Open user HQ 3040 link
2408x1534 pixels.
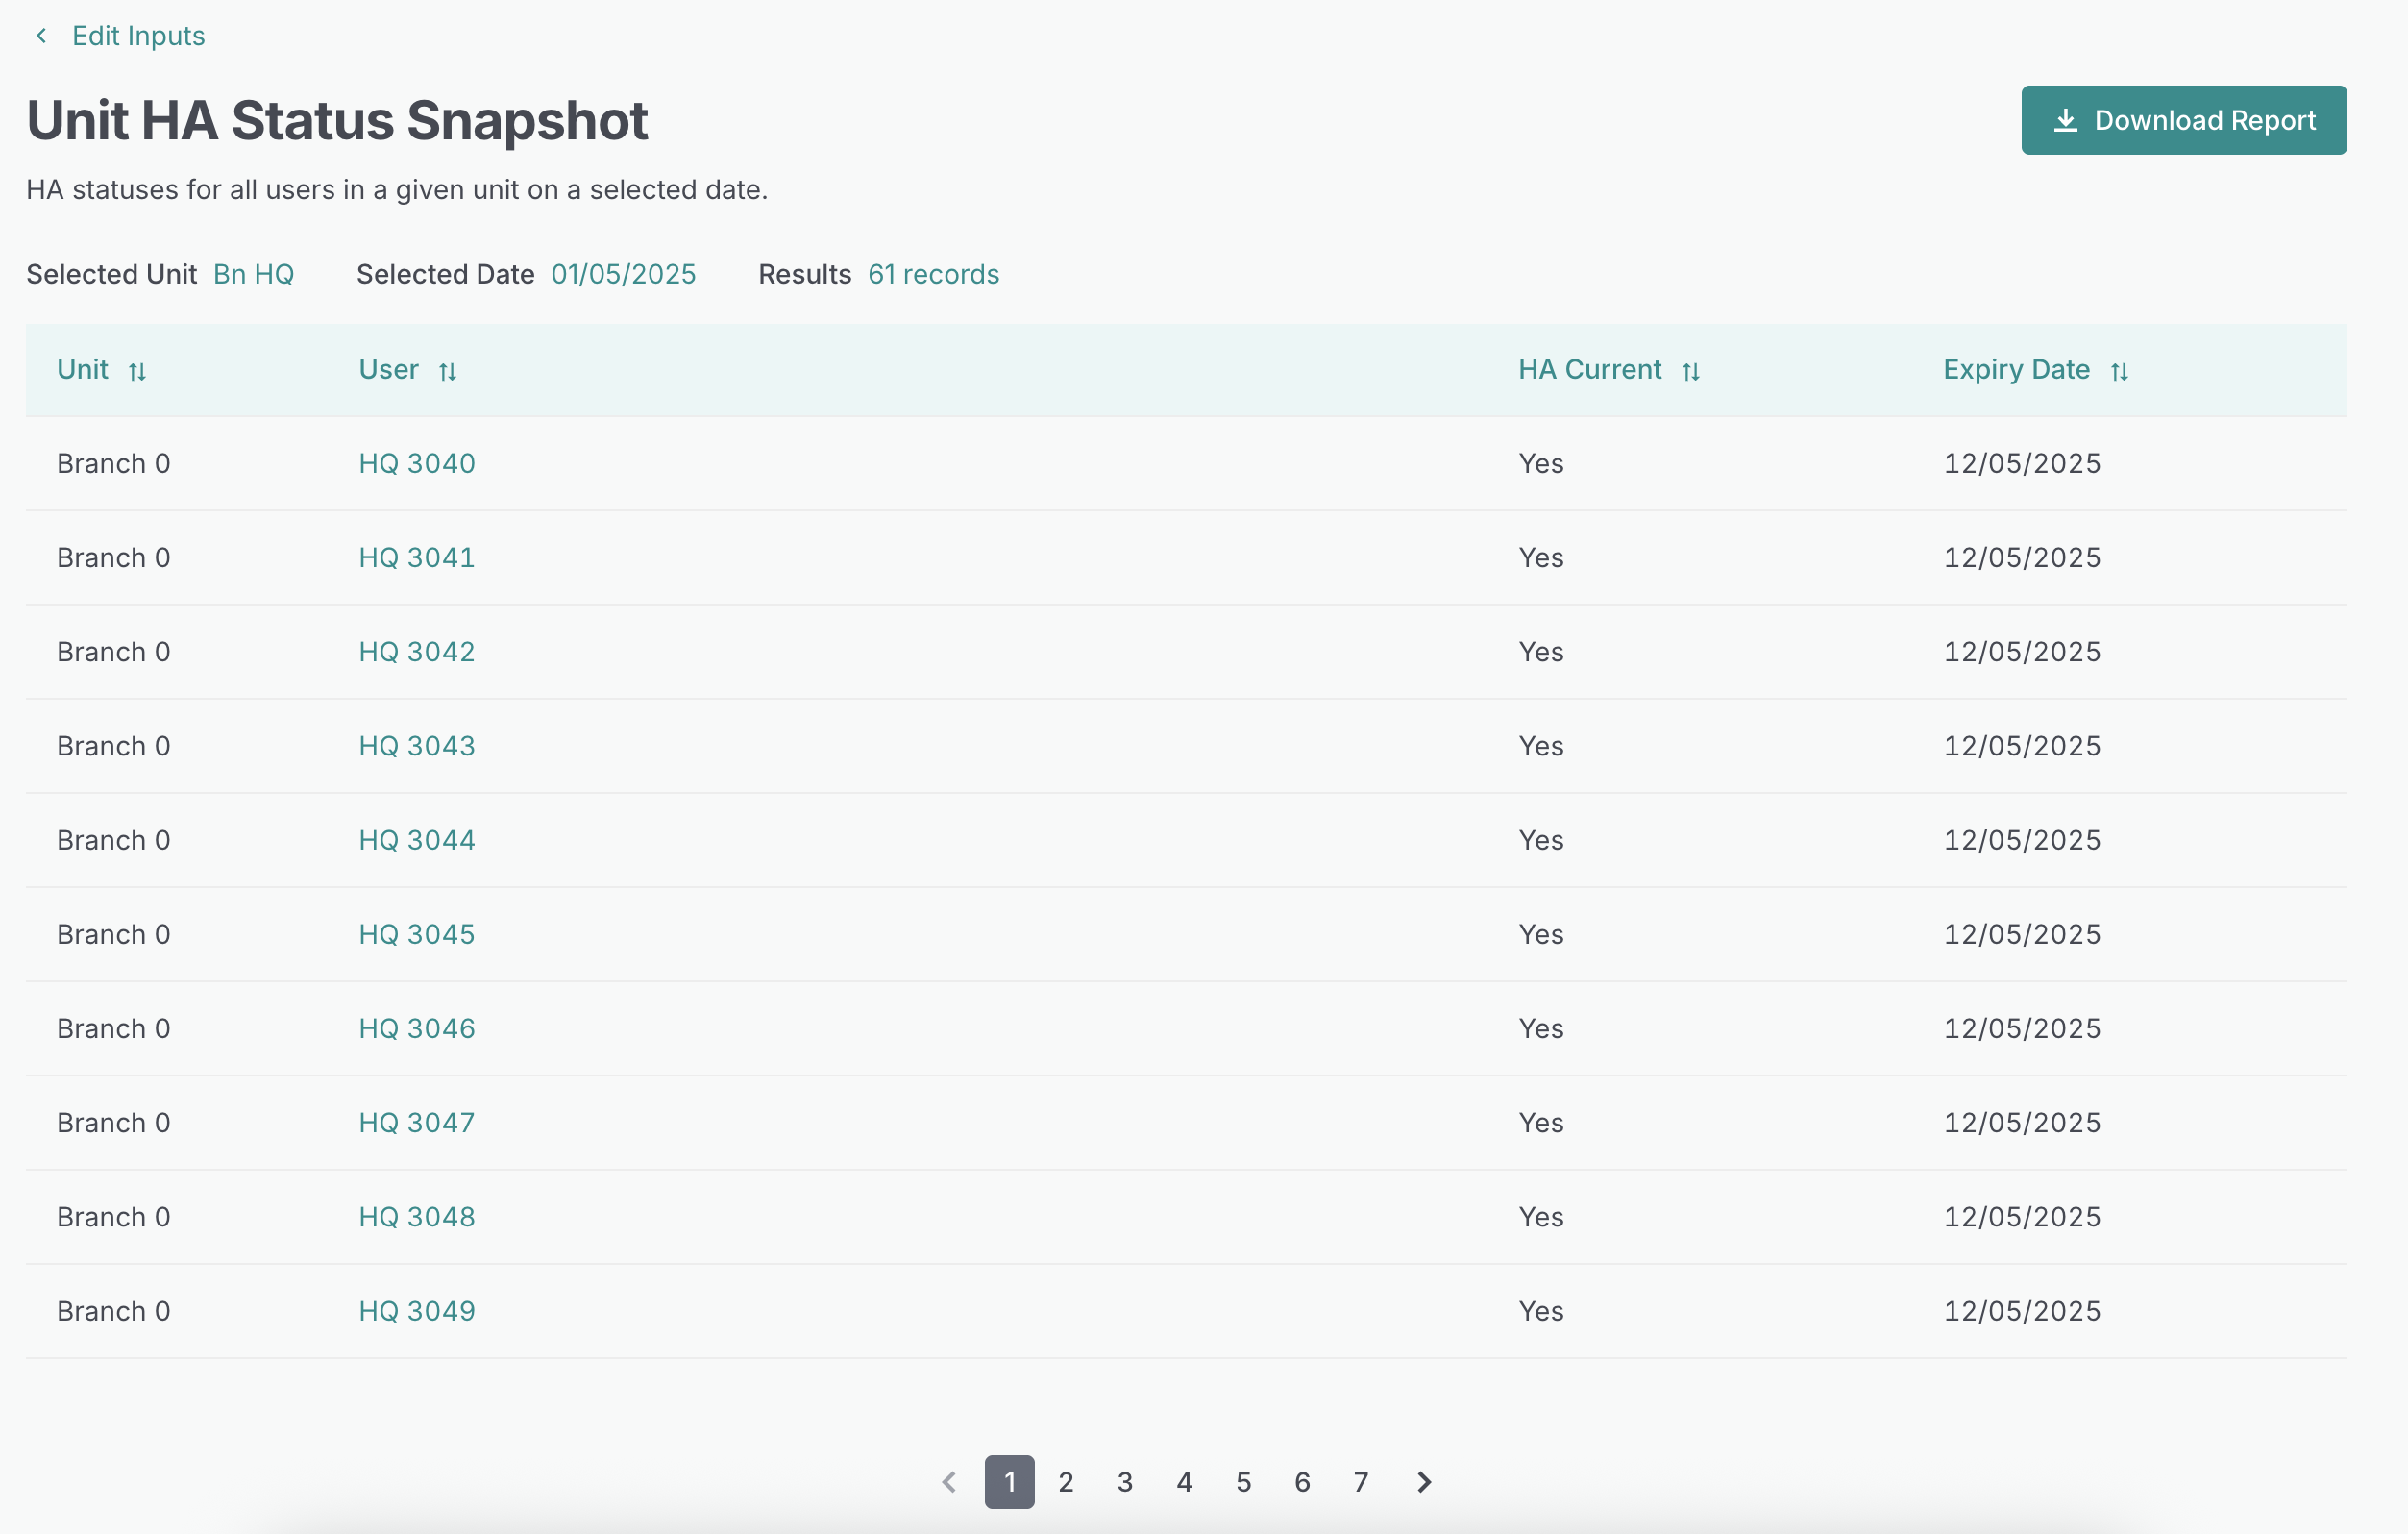click(416, 463)
